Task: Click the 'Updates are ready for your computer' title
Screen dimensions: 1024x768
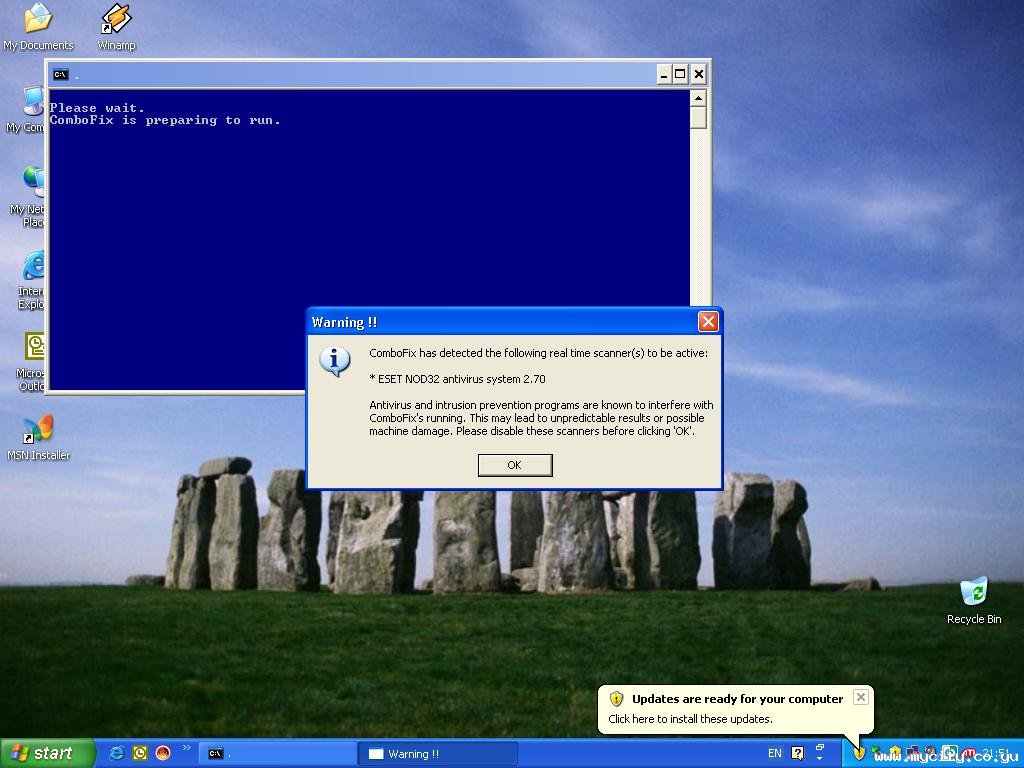Action: pos(737,699)
